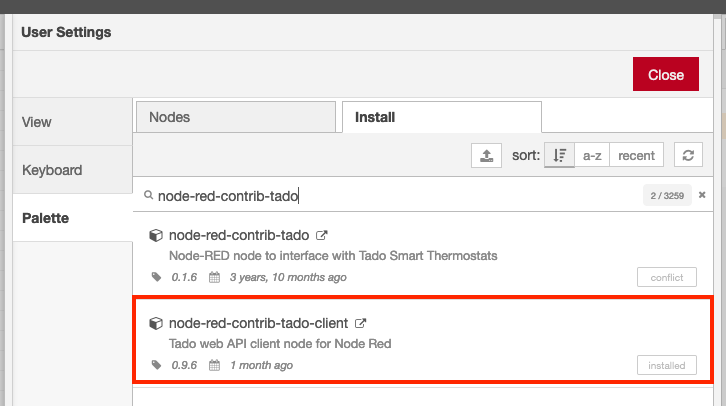Click the installed button for tado-client
The height and width of the screenshot is (406, 726).
tap(665, 365)
